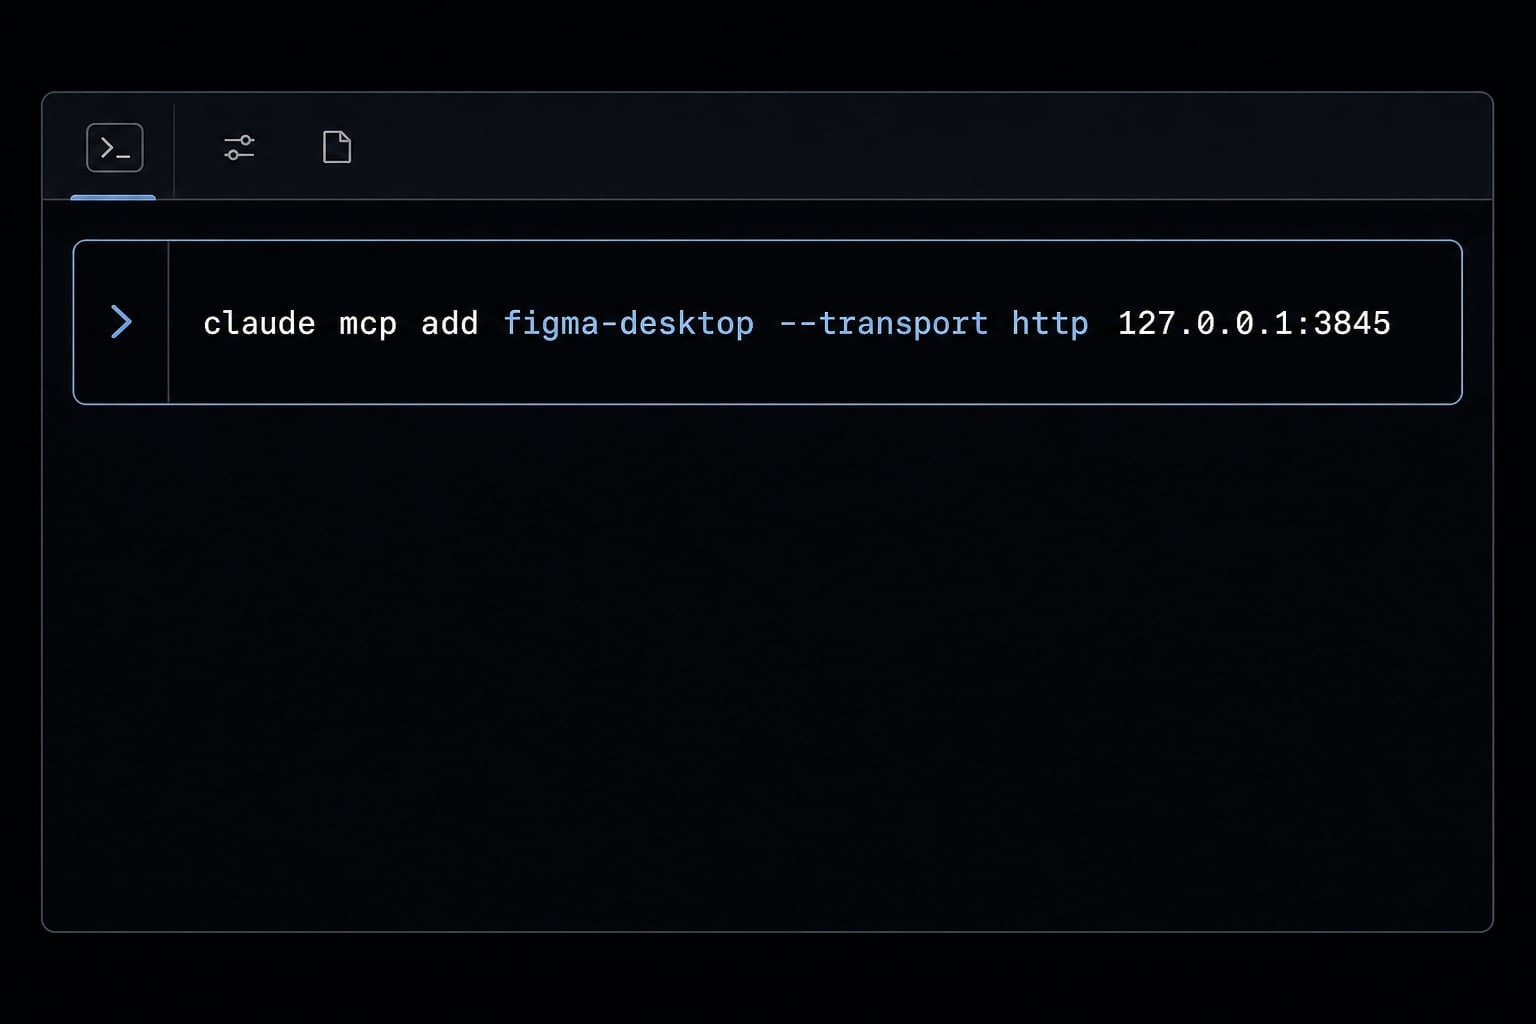Image resolution: width=1536 pixels, height=1024 pixels.
Task: Select the terminal prompt tab icon
Action: pos(115,148)
